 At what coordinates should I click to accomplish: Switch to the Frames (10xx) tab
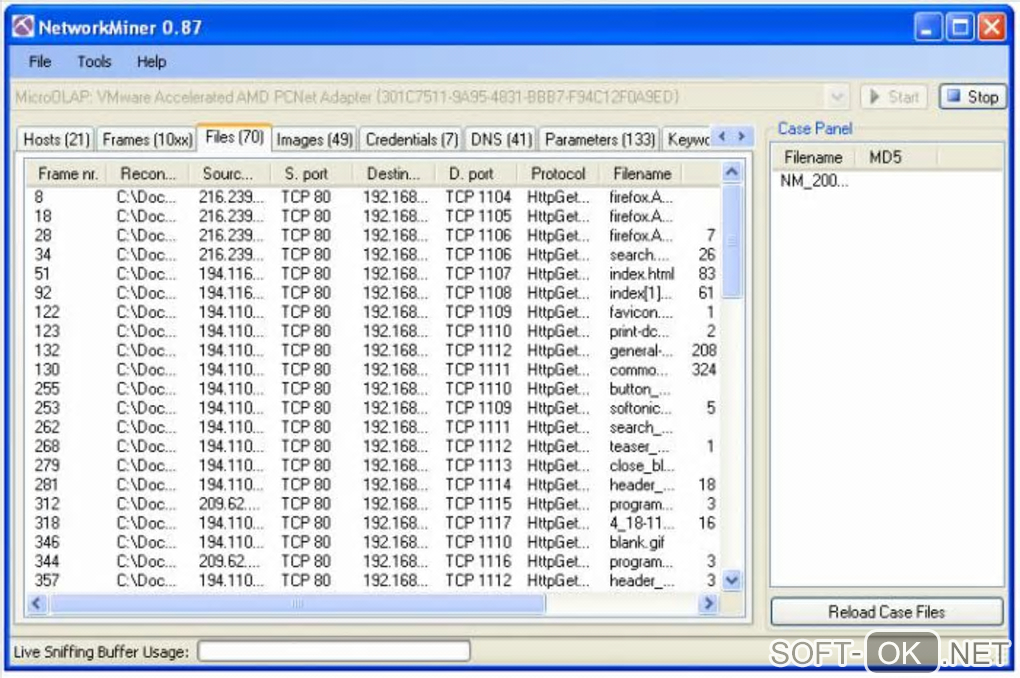click(x=147, y=139)
